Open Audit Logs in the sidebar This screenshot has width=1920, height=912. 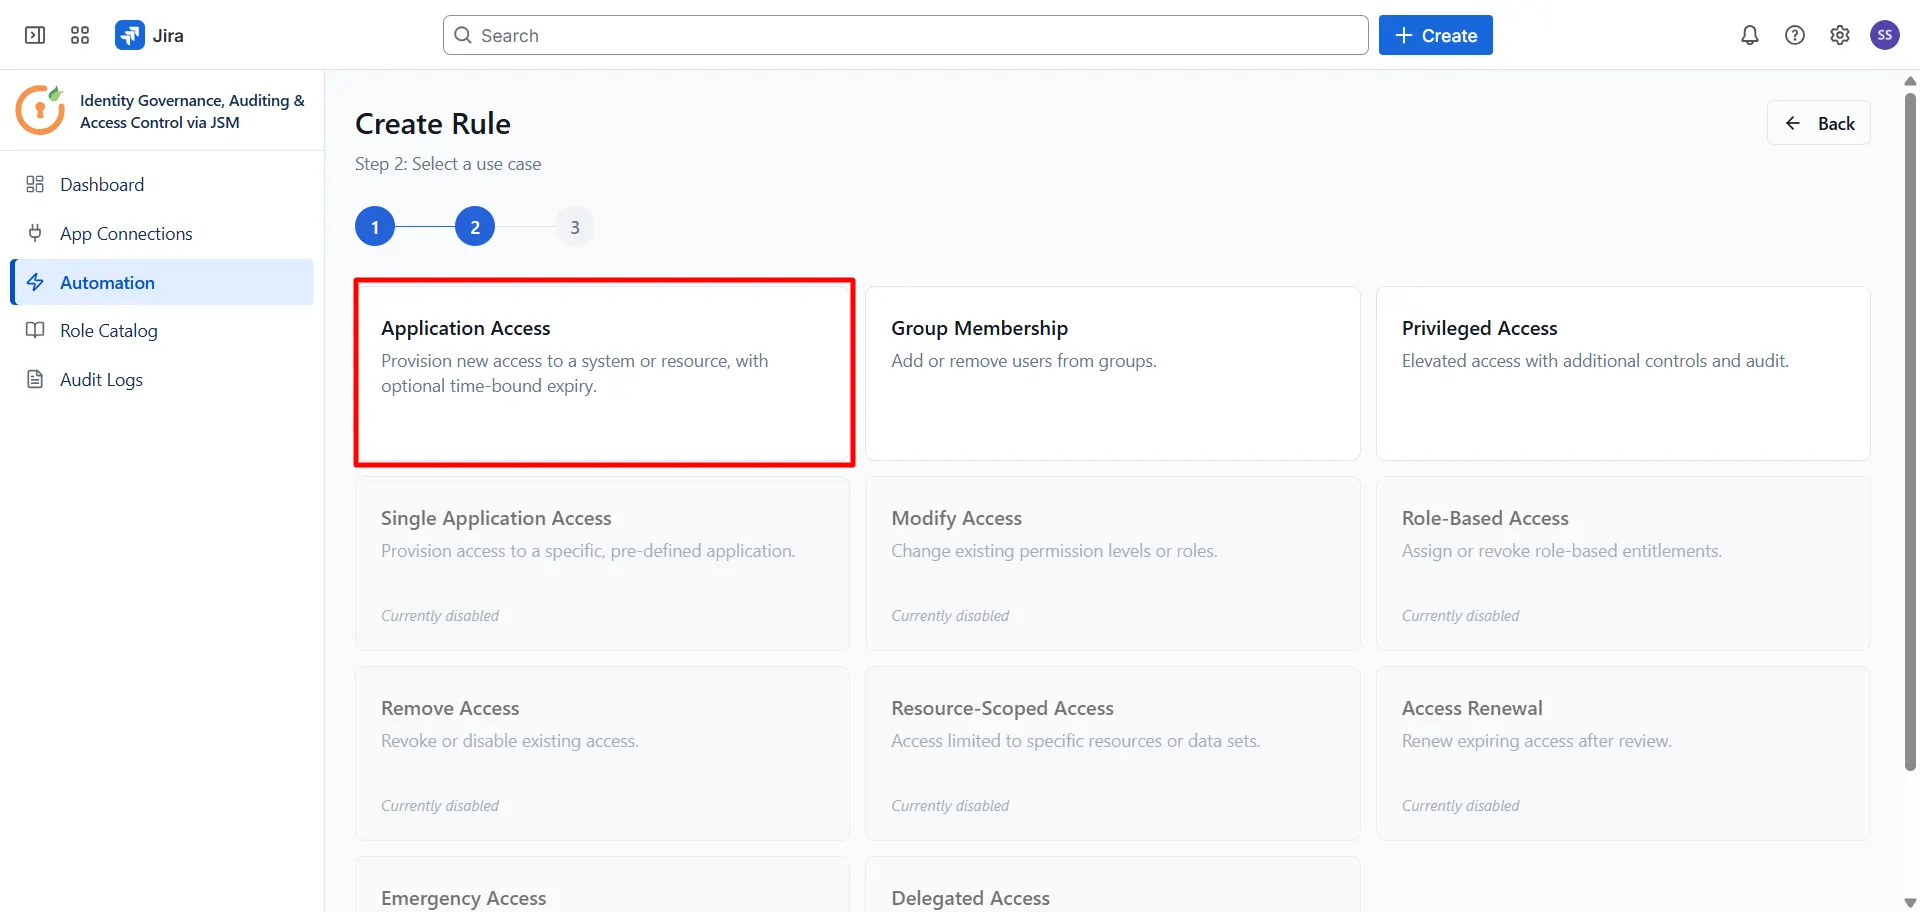click(162, 379)
